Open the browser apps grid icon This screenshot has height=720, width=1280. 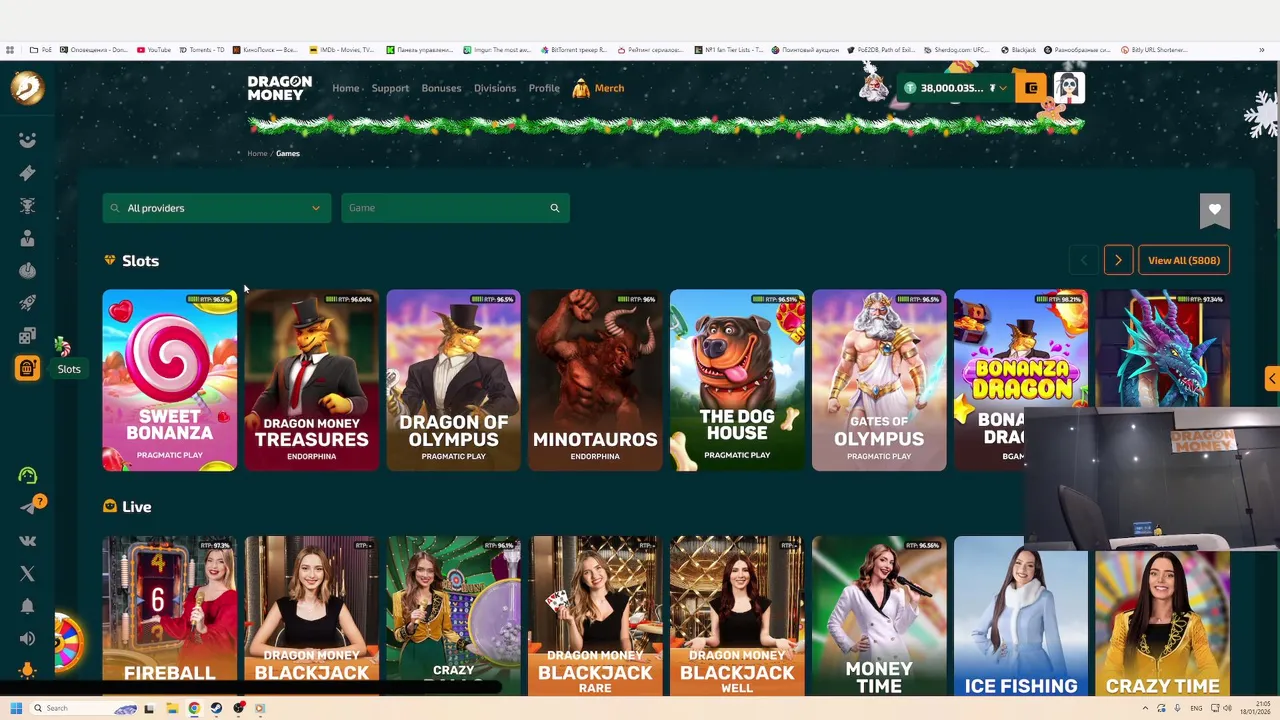click(x=10, y=50)
